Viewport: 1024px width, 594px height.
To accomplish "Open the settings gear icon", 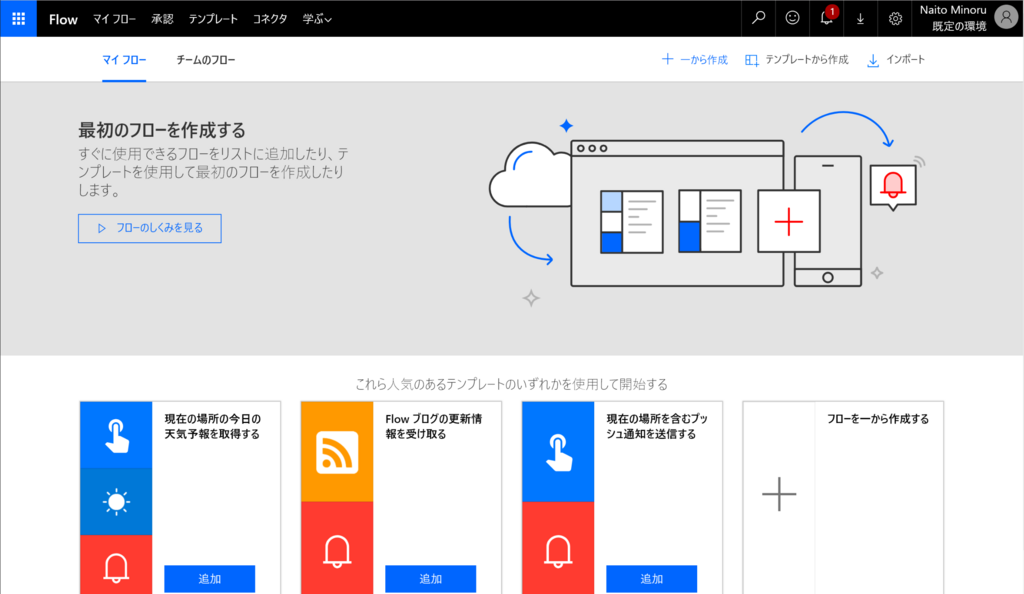I will point(894,18).
